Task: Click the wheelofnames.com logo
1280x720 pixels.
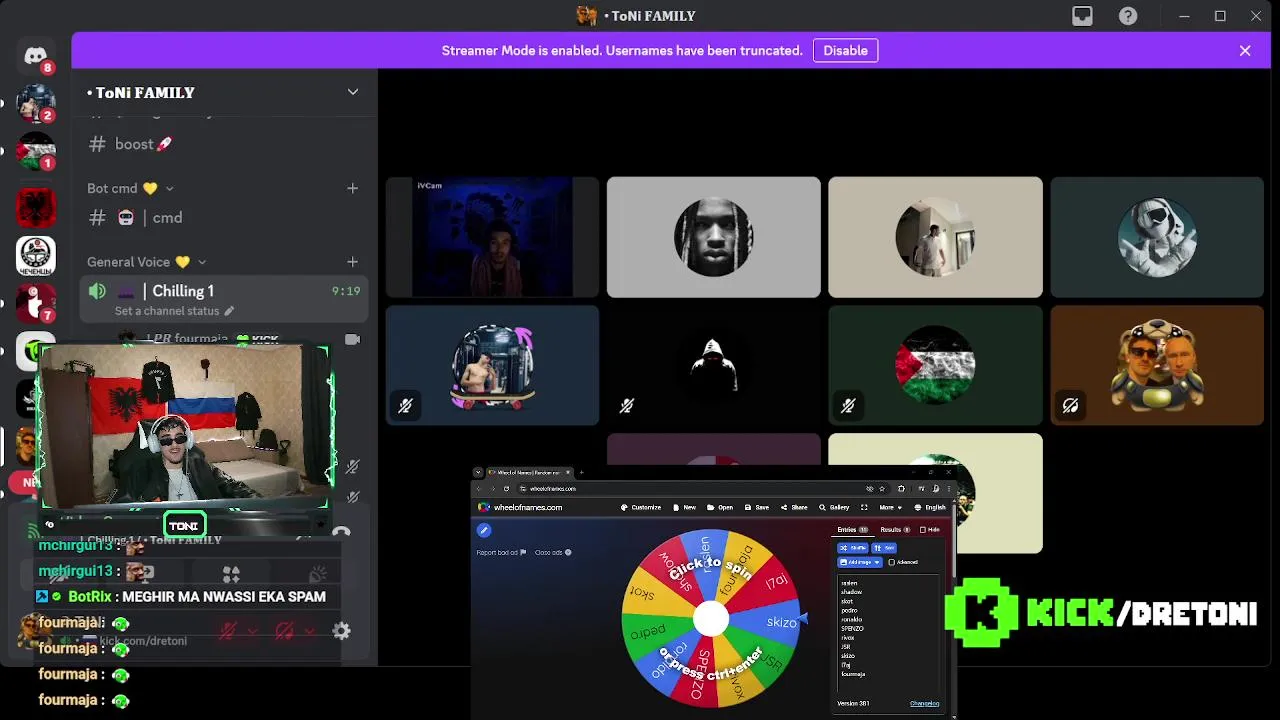Action: pos(520,507)
